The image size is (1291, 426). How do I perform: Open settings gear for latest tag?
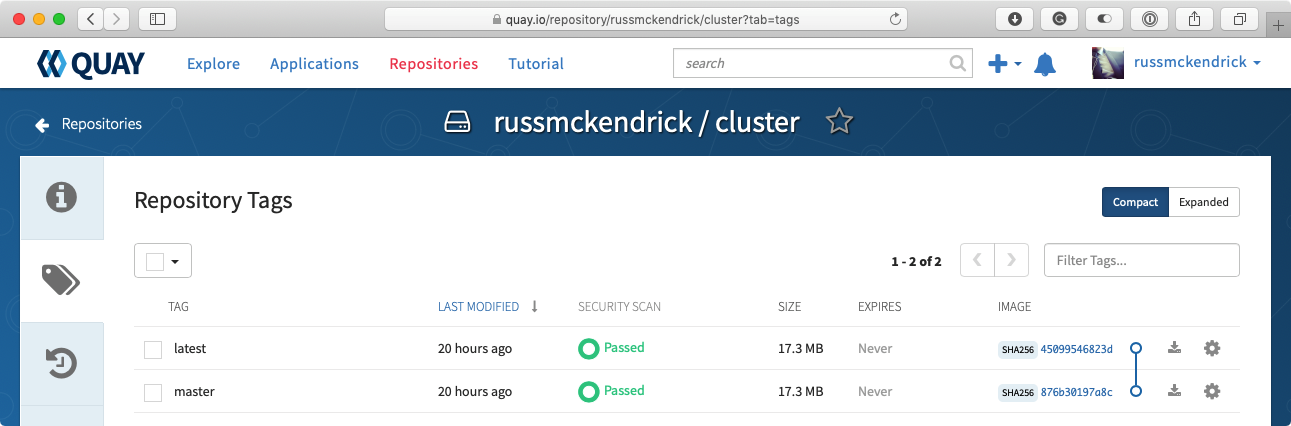[1212, 348]
